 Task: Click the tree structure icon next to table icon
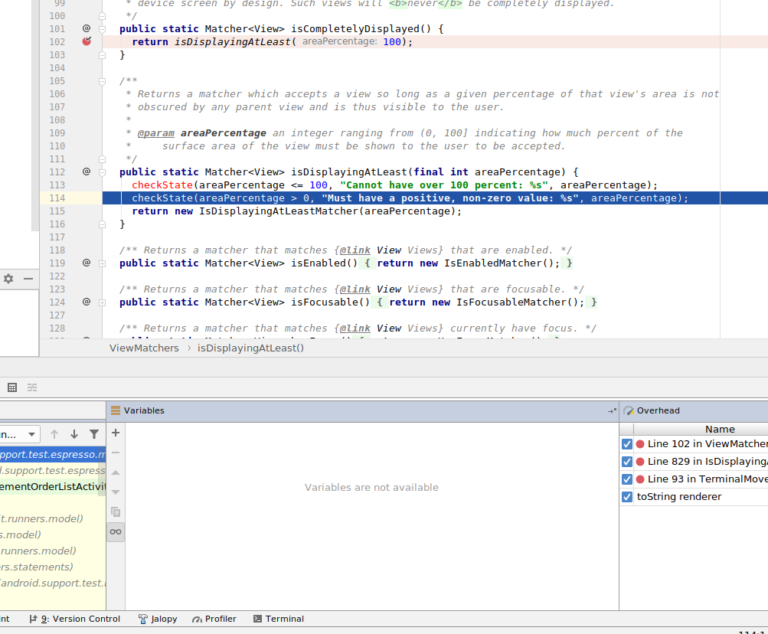pyautogui.click(x=32, y=388)
